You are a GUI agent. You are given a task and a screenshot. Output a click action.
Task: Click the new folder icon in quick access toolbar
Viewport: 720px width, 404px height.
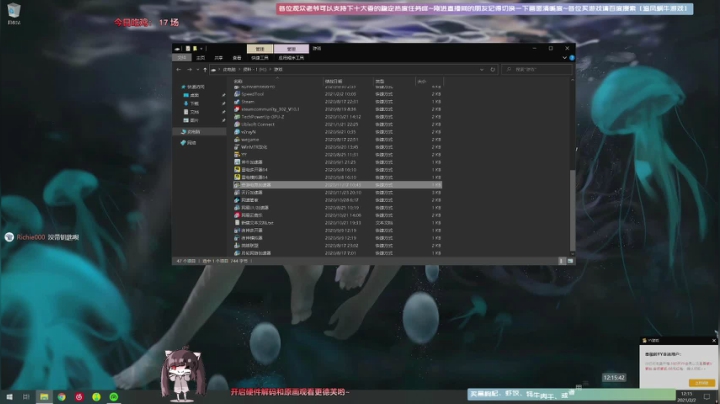(x=195, y=48)
